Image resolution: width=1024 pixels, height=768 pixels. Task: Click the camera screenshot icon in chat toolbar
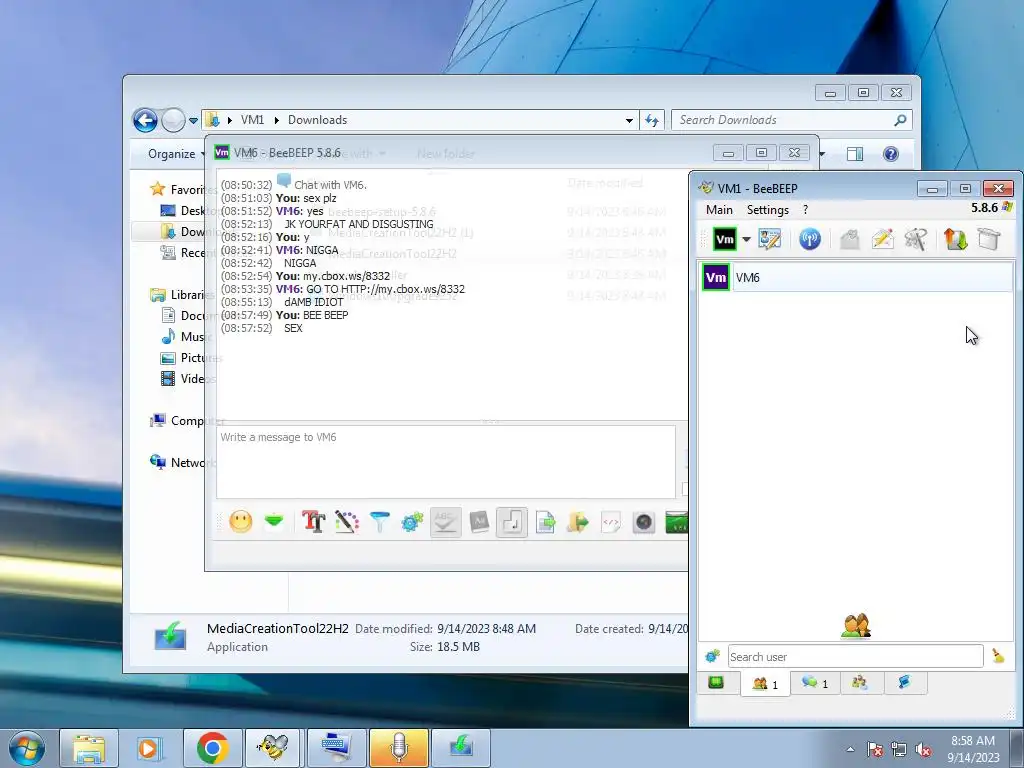point(644,522)
